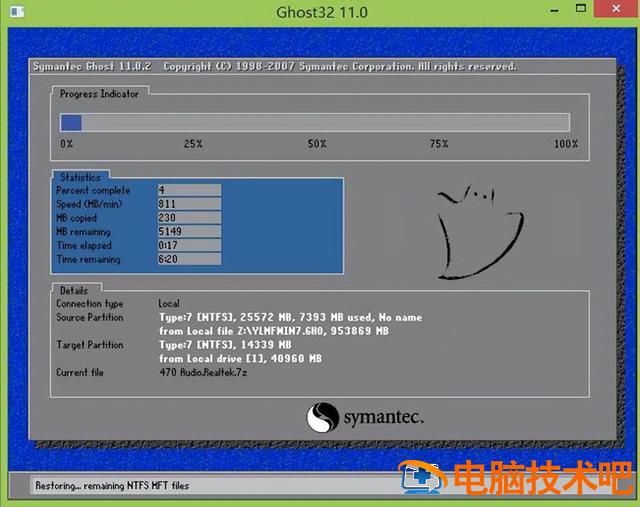Click the Progress Indicator group label
The height and width of the screenshot is (507, 640).
tap(99, 94)
